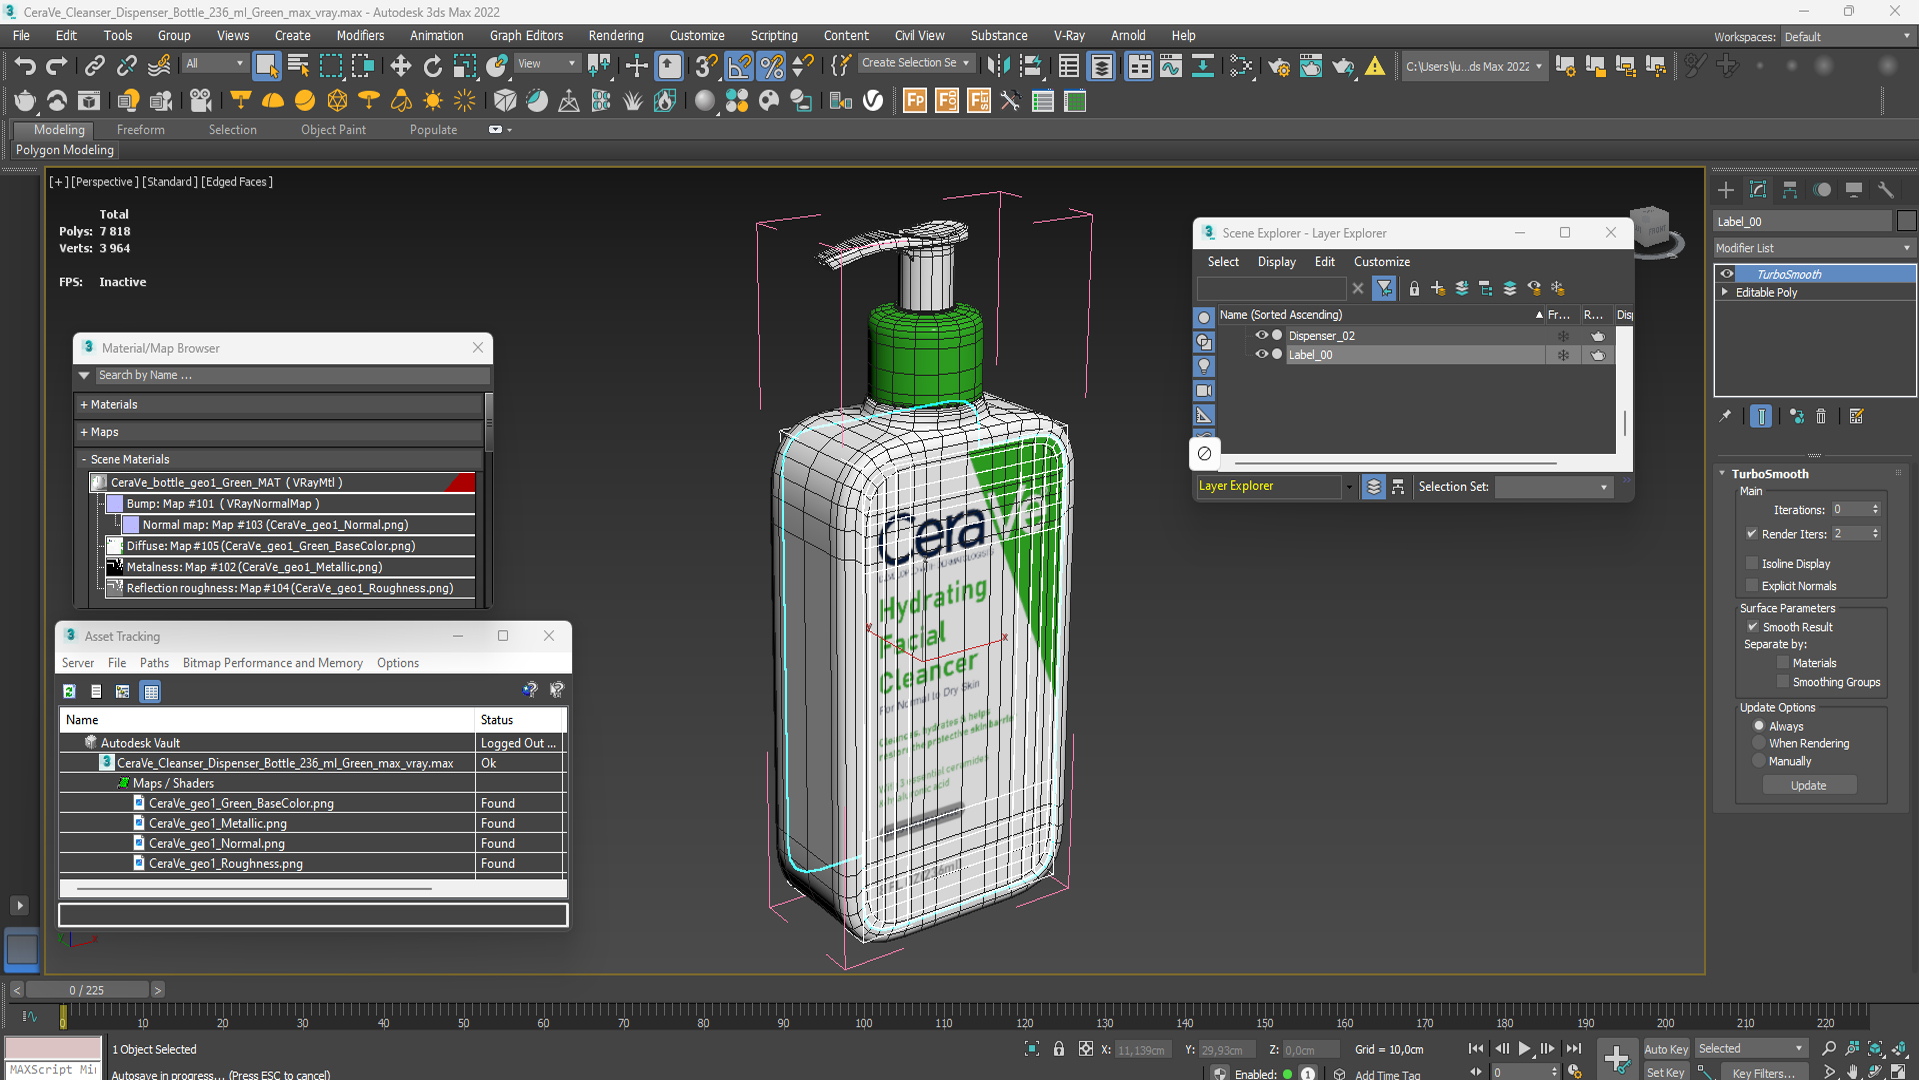The image size is (1920, 1080).
Task: Click the time slider 0 / 225 handle
Action: point(87,990)
